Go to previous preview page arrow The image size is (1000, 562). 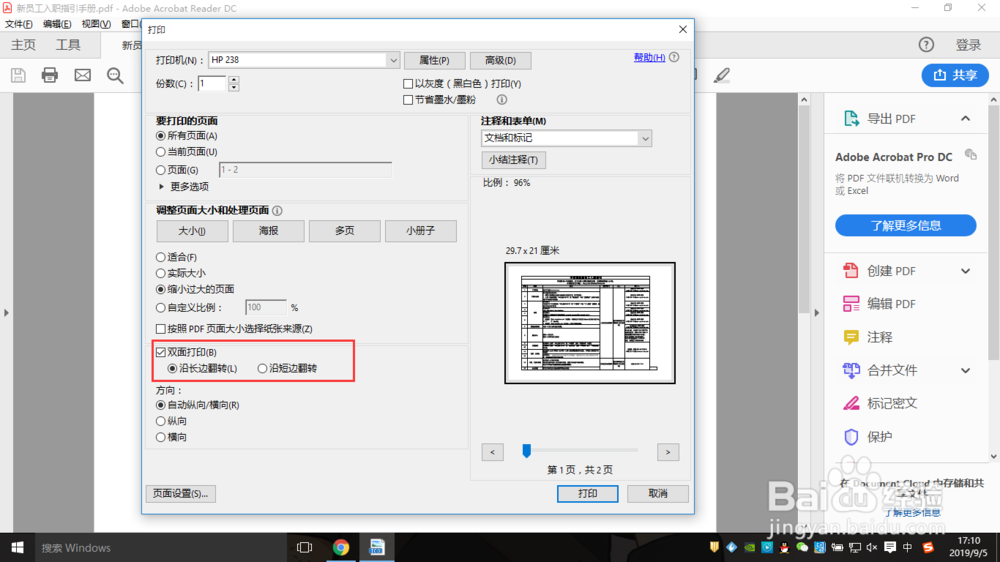[492, 452]
